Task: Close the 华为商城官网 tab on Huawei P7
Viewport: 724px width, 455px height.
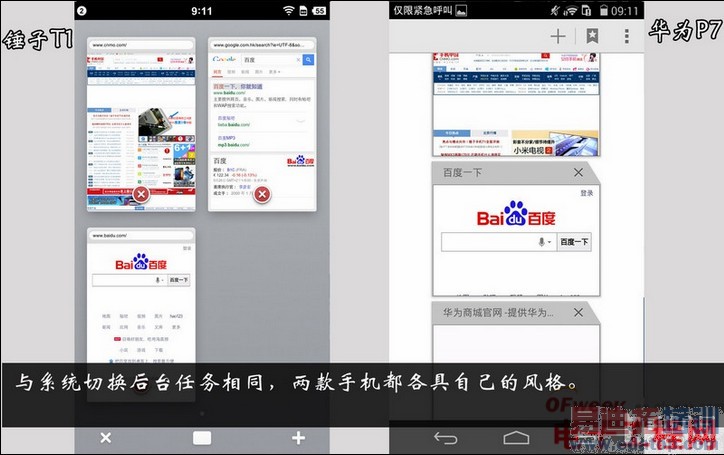Action: [x=578, y=313]
